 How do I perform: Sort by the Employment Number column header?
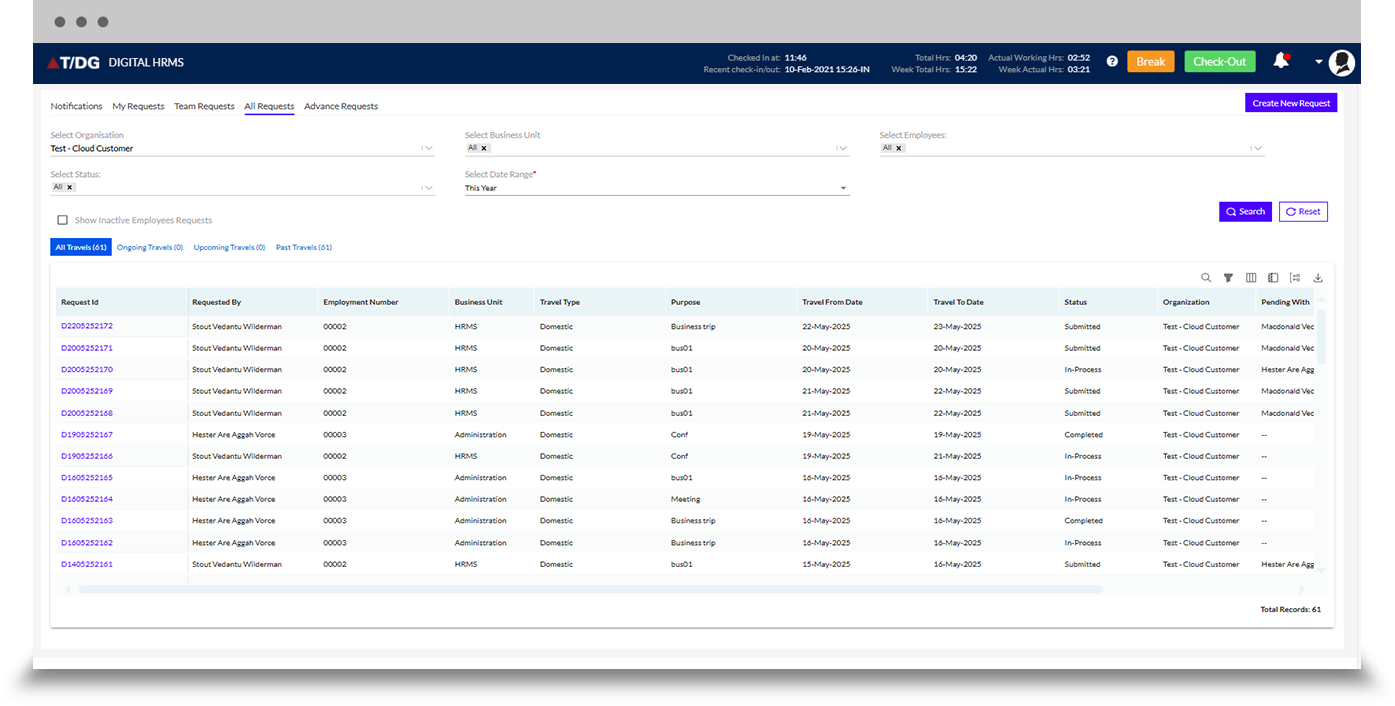[384, 302]
